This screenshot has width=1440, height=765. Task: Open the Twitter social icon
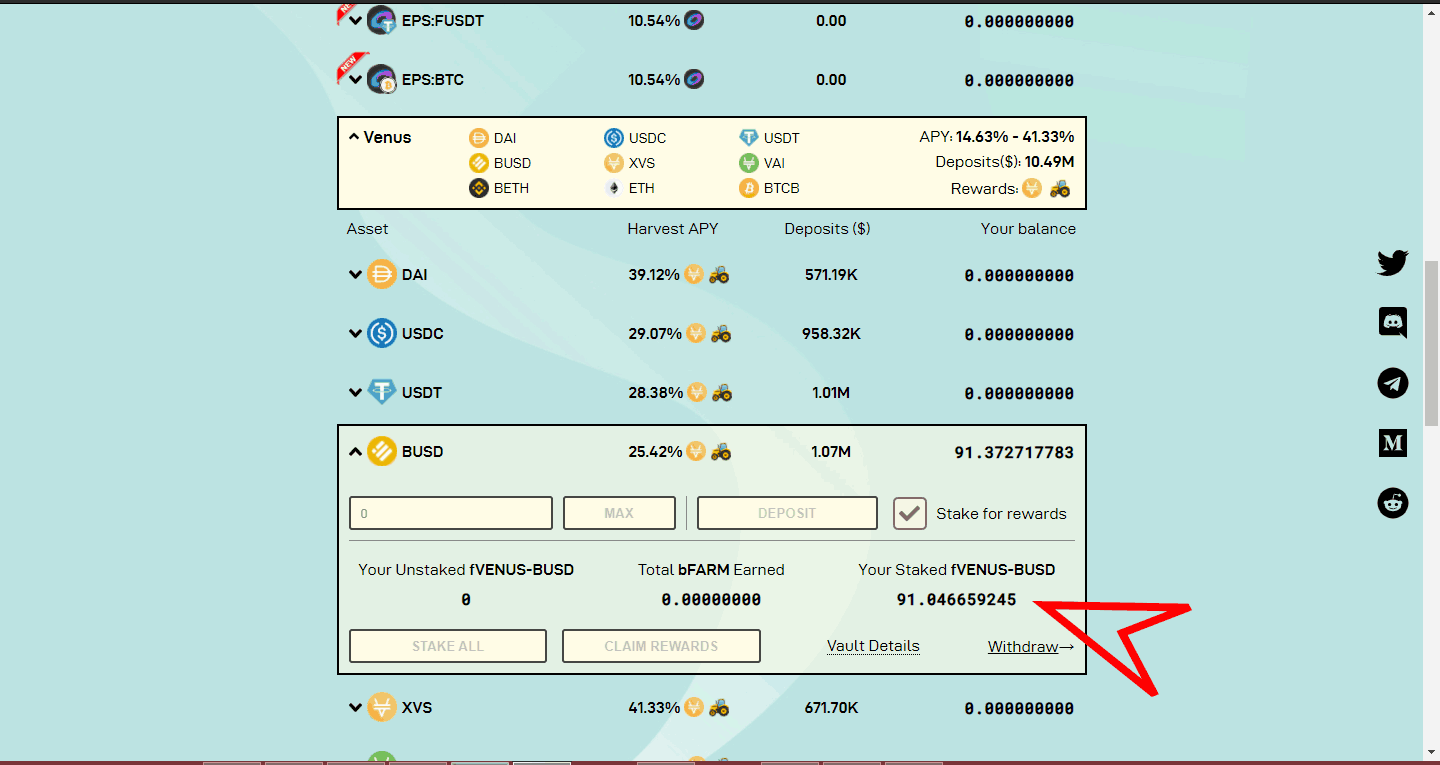pos(1393,263)
